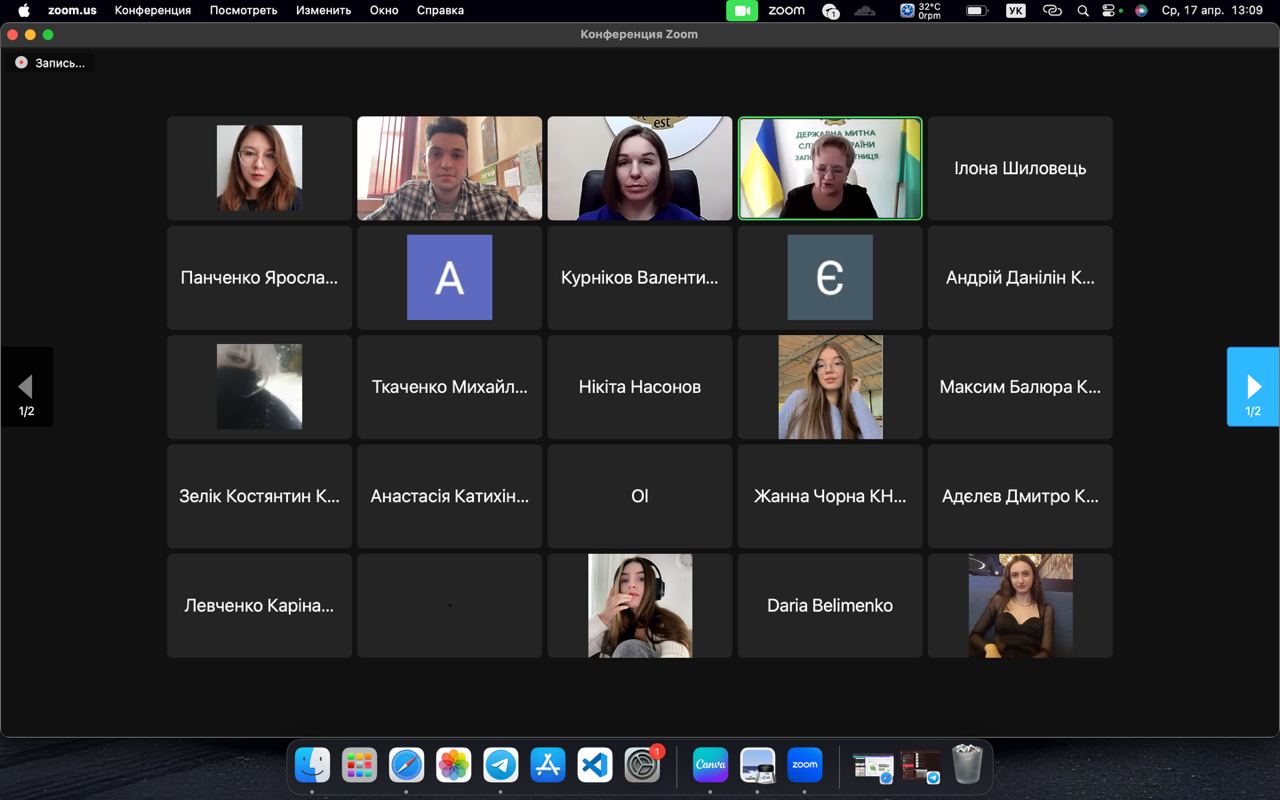This screenshot has height=800, width=1280.
Task: Open Canva app in the Dock
Action: tap(710, 765)
